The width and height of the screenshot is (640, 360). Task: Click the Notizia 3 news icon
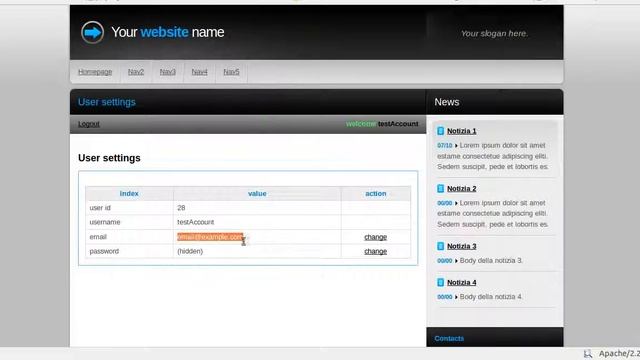[440, 246]
